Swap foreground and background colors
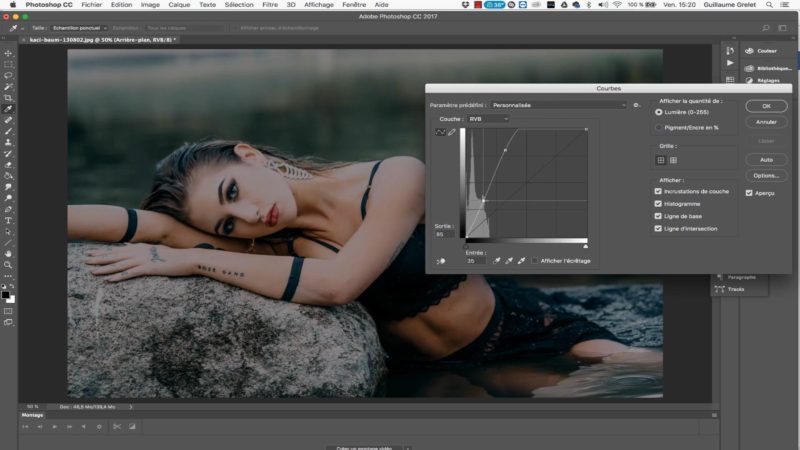This screenshot has height=450, width=800. [12, 286]
